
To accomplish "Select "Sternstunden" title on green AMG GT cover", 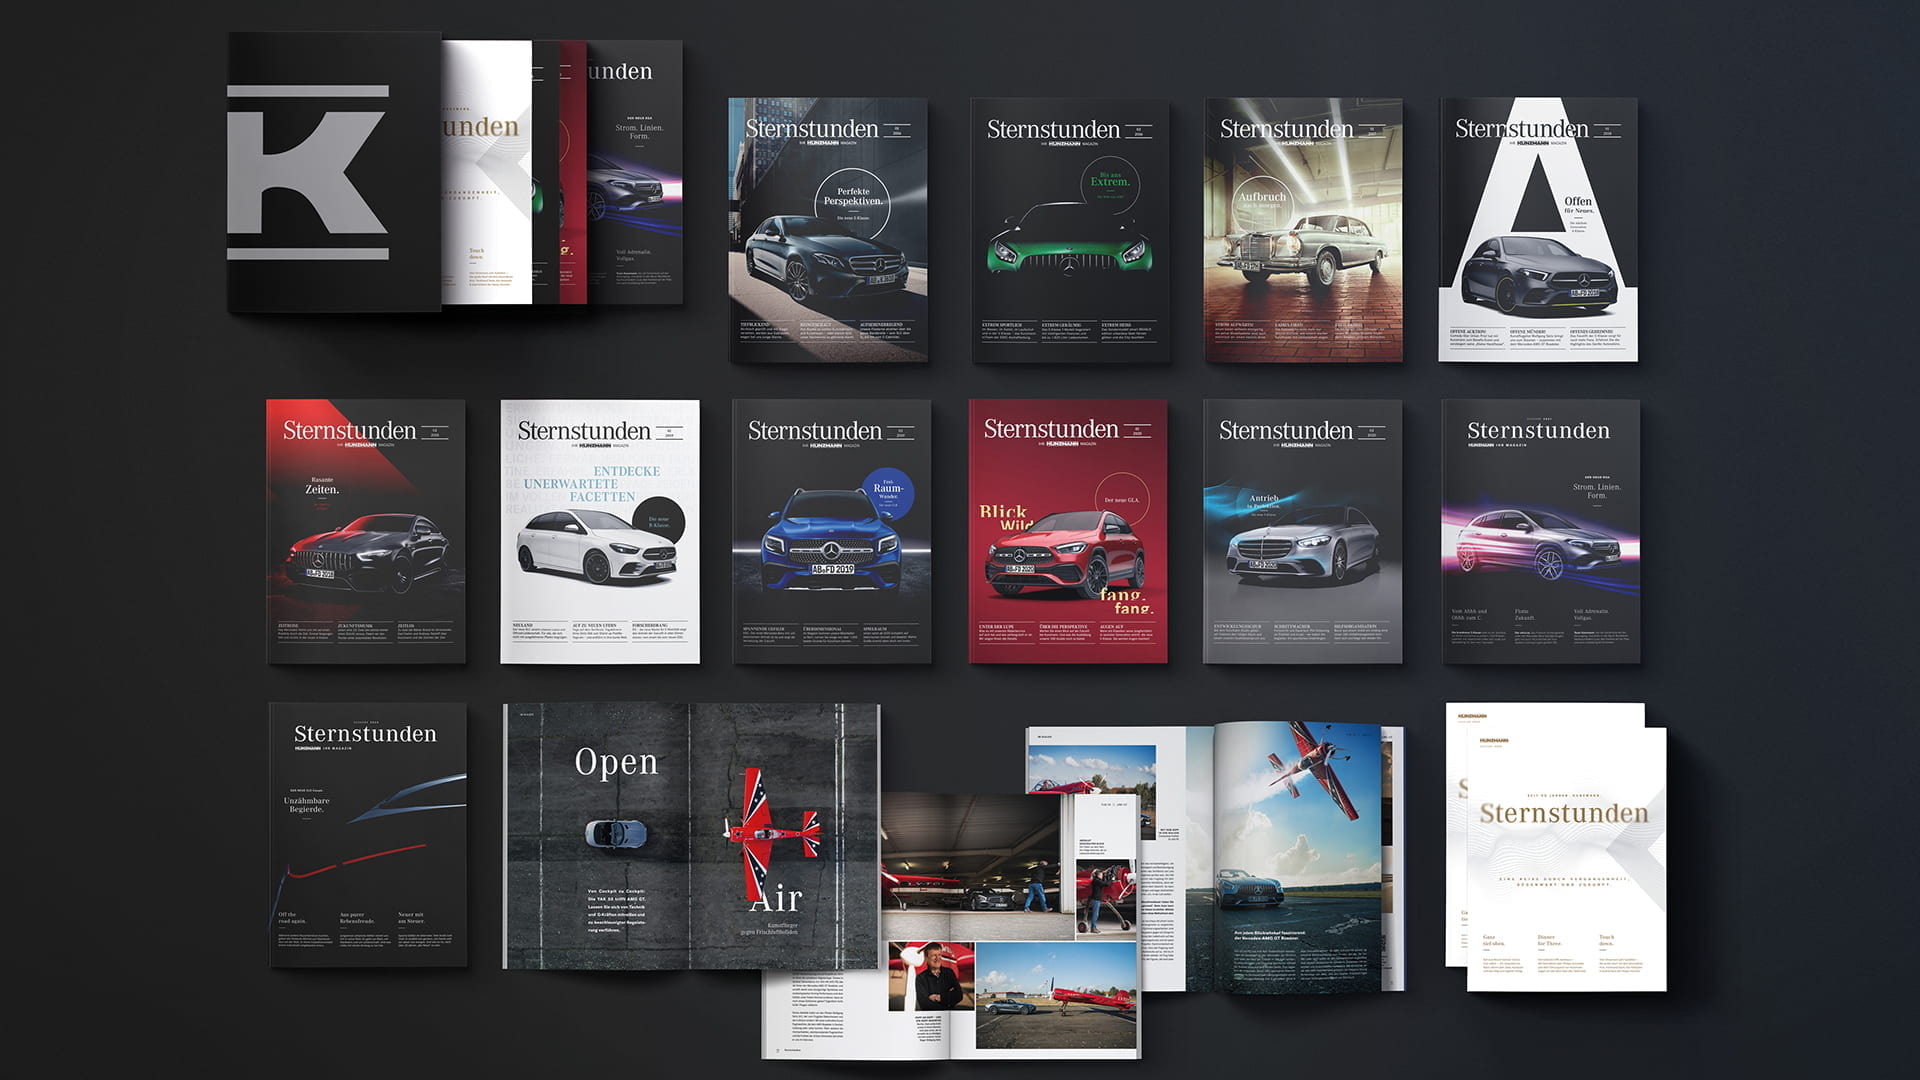I will (1053, 129).
